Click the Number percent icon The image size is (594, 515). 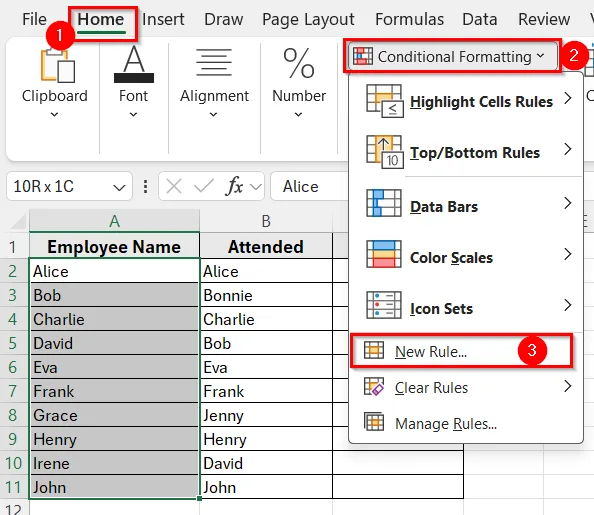click(299, 63)
